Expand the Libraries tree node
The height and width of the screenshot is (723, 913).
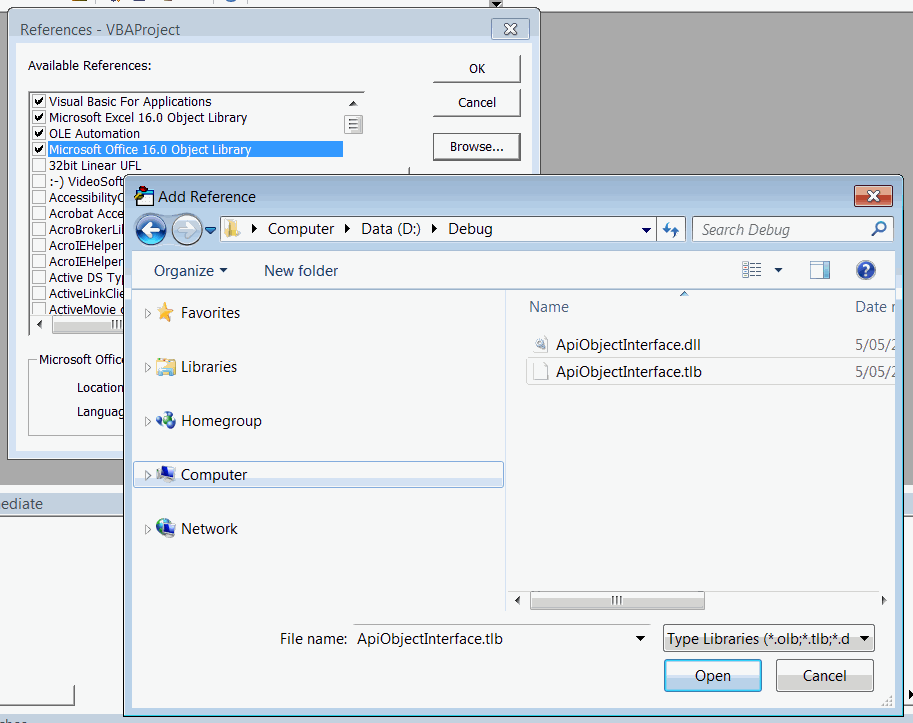pyautogui.click(x=147, y=367)
